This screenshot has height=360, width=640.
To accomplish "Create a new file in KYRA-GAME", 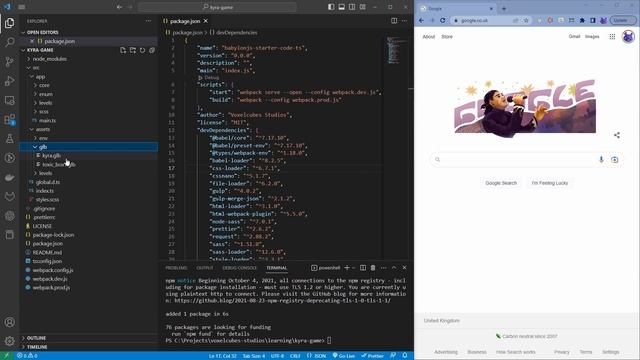I will point(123,50).
